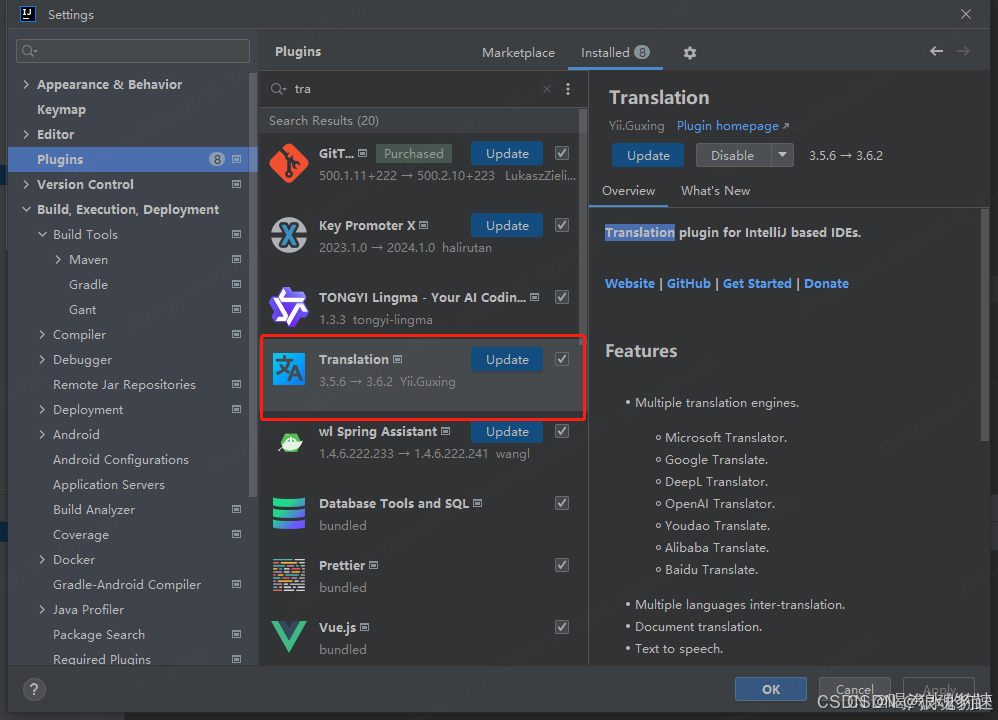The height and width of the screenshot is (720, 998).
Task: Click the forward arrow in Plugins header
Action: 964,52
